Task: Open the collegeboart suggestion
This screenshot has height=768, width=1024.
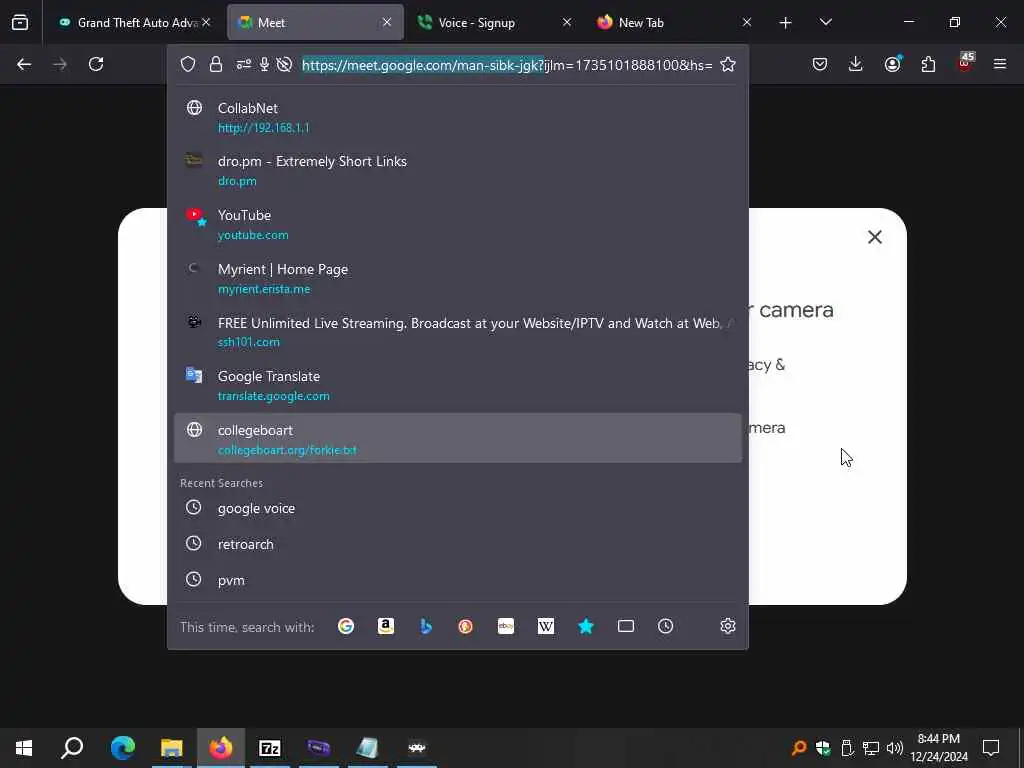Action: coord(457,438)
